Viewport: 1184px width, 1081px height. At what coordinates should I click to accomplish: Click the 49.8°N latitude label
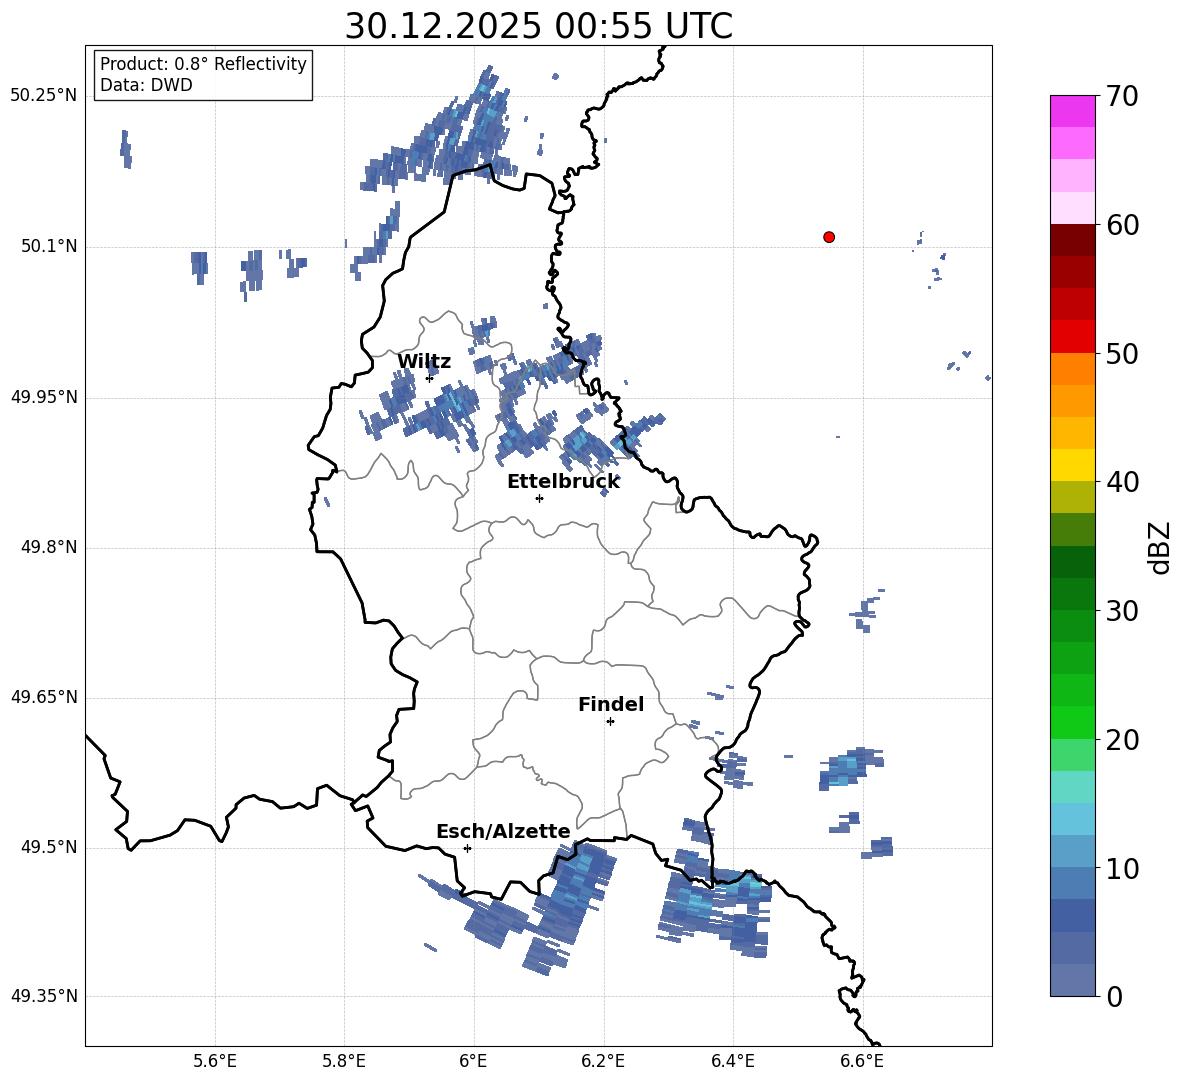[x=49, y=547]
